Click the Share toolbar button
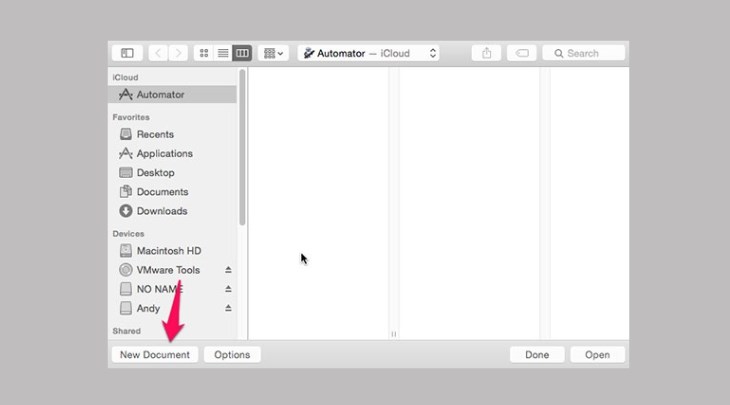The width and height of the screenshot is (730, 405). [487, 53]
